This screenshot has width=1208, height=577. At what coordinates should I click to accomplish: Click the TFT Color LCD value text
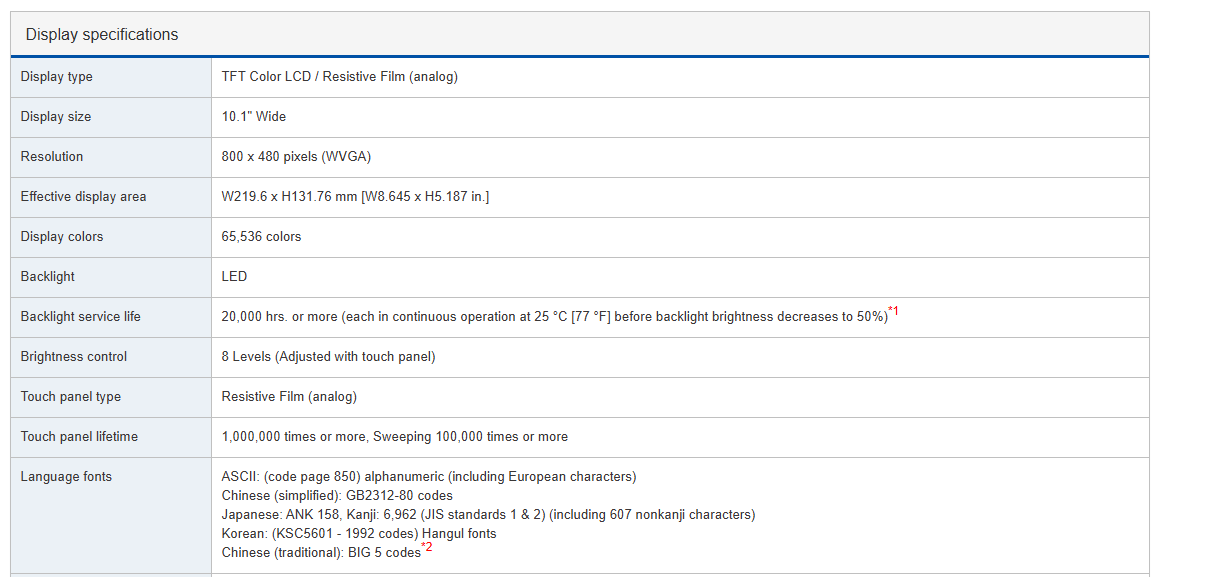point(339,77)
